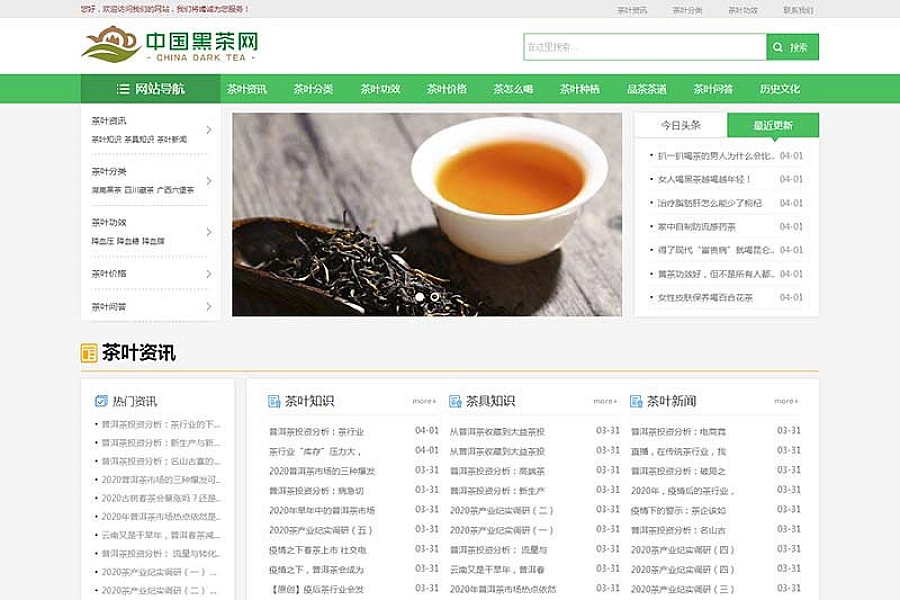Click the 茶叶知识 column icon

(274, 401)
